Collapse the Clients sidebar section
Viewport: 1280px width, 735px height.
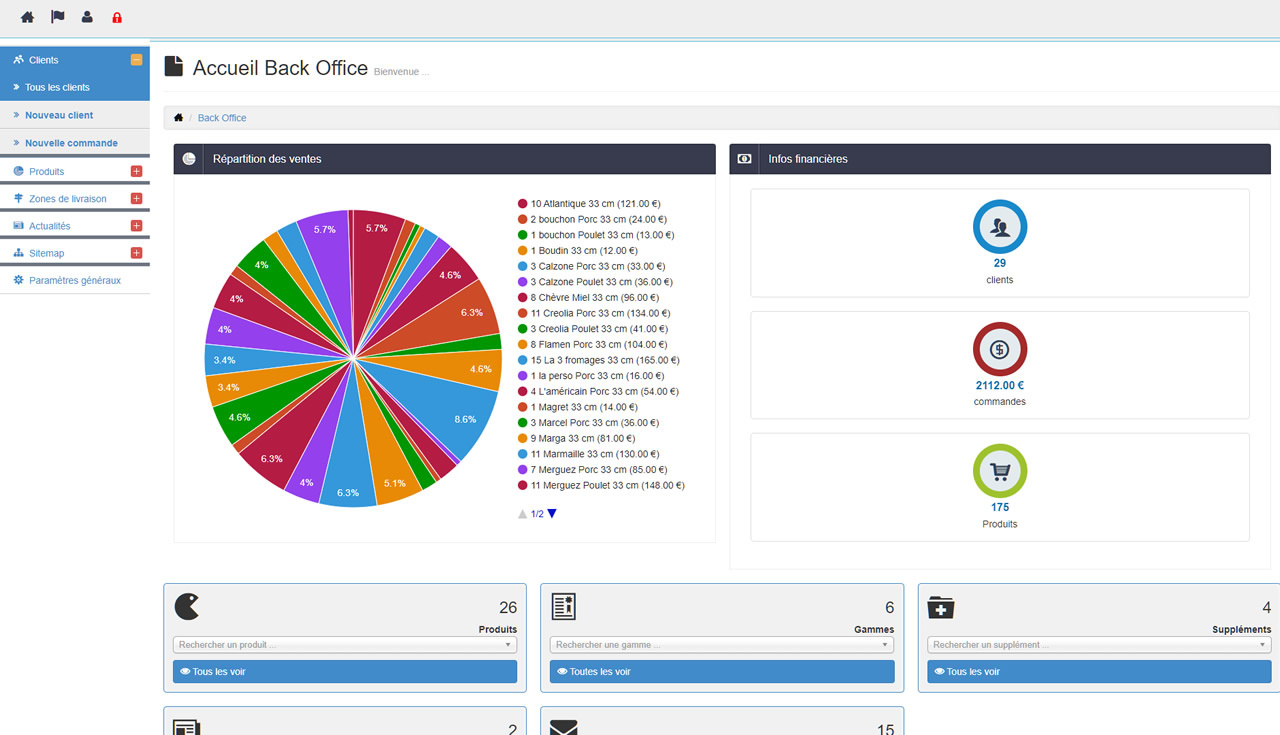tap(136, 60)
